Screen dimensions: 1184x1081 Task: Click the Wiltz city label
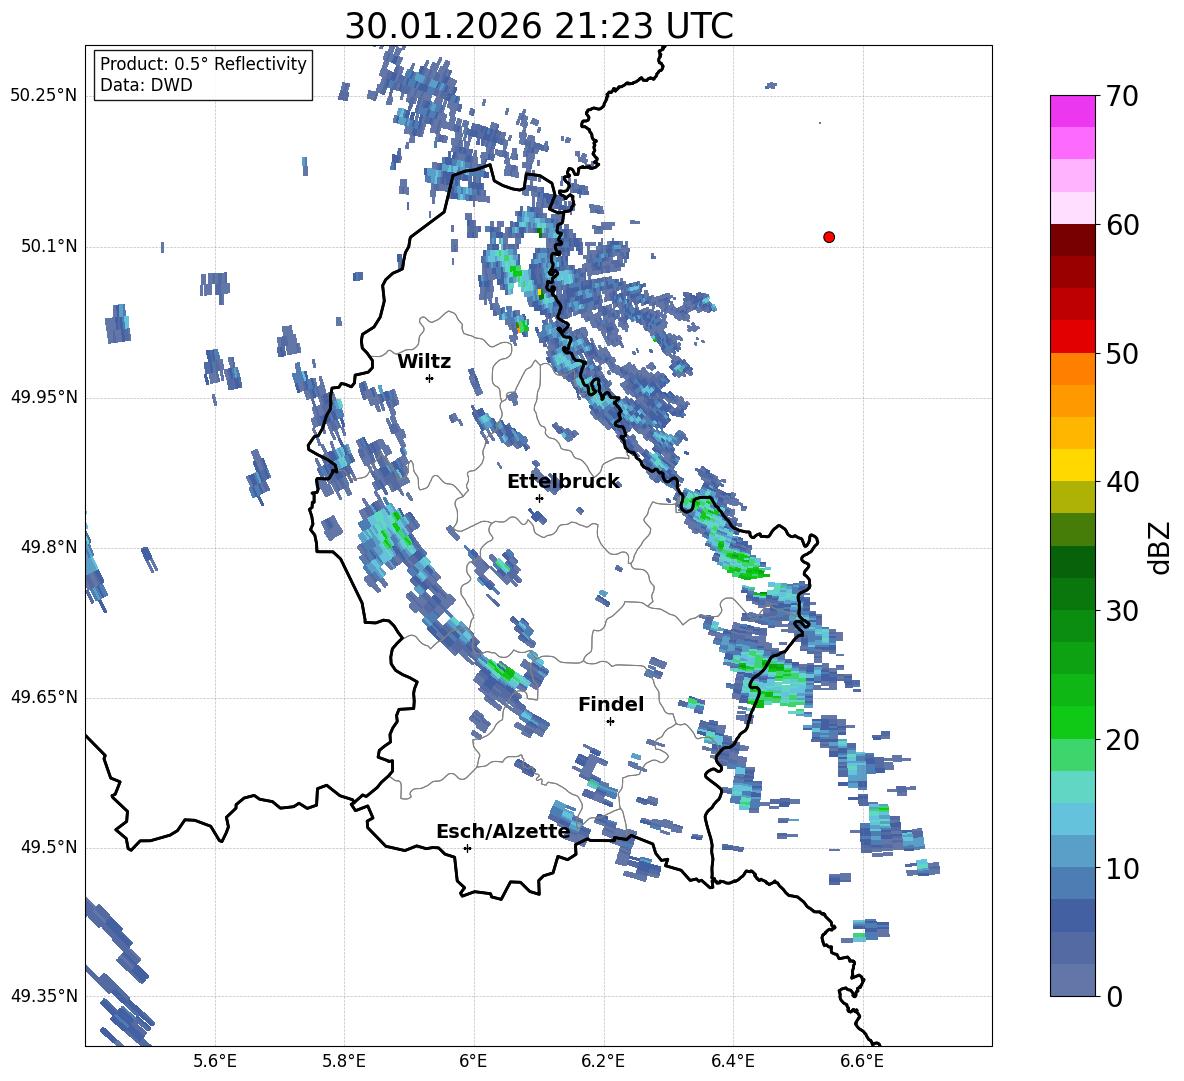pyautogui.click(x=424, y=362)
